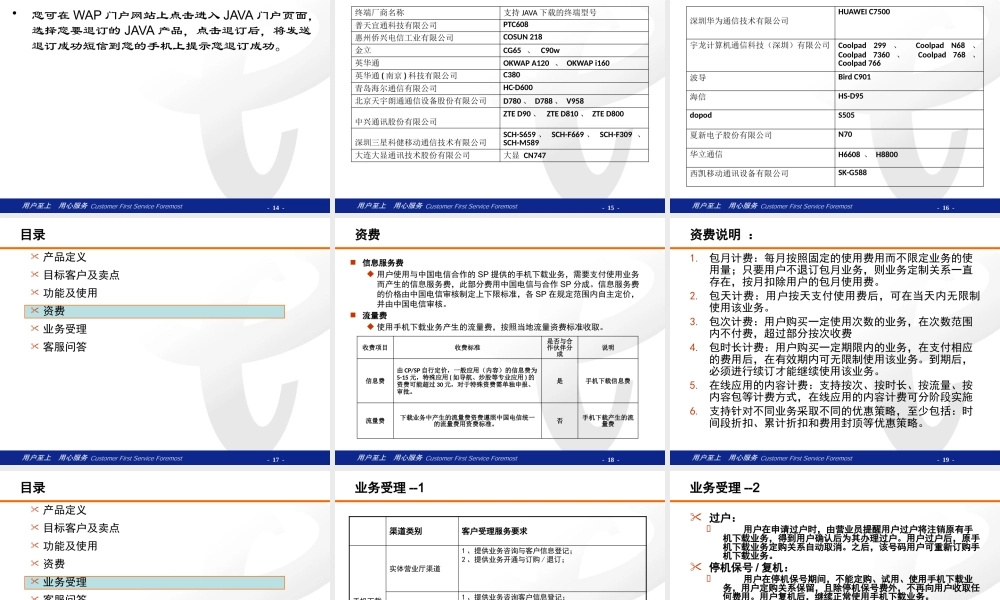This screenshot has width=1000, height=600.
Task: Open slide 18 titled 资费
Action: 499,342
